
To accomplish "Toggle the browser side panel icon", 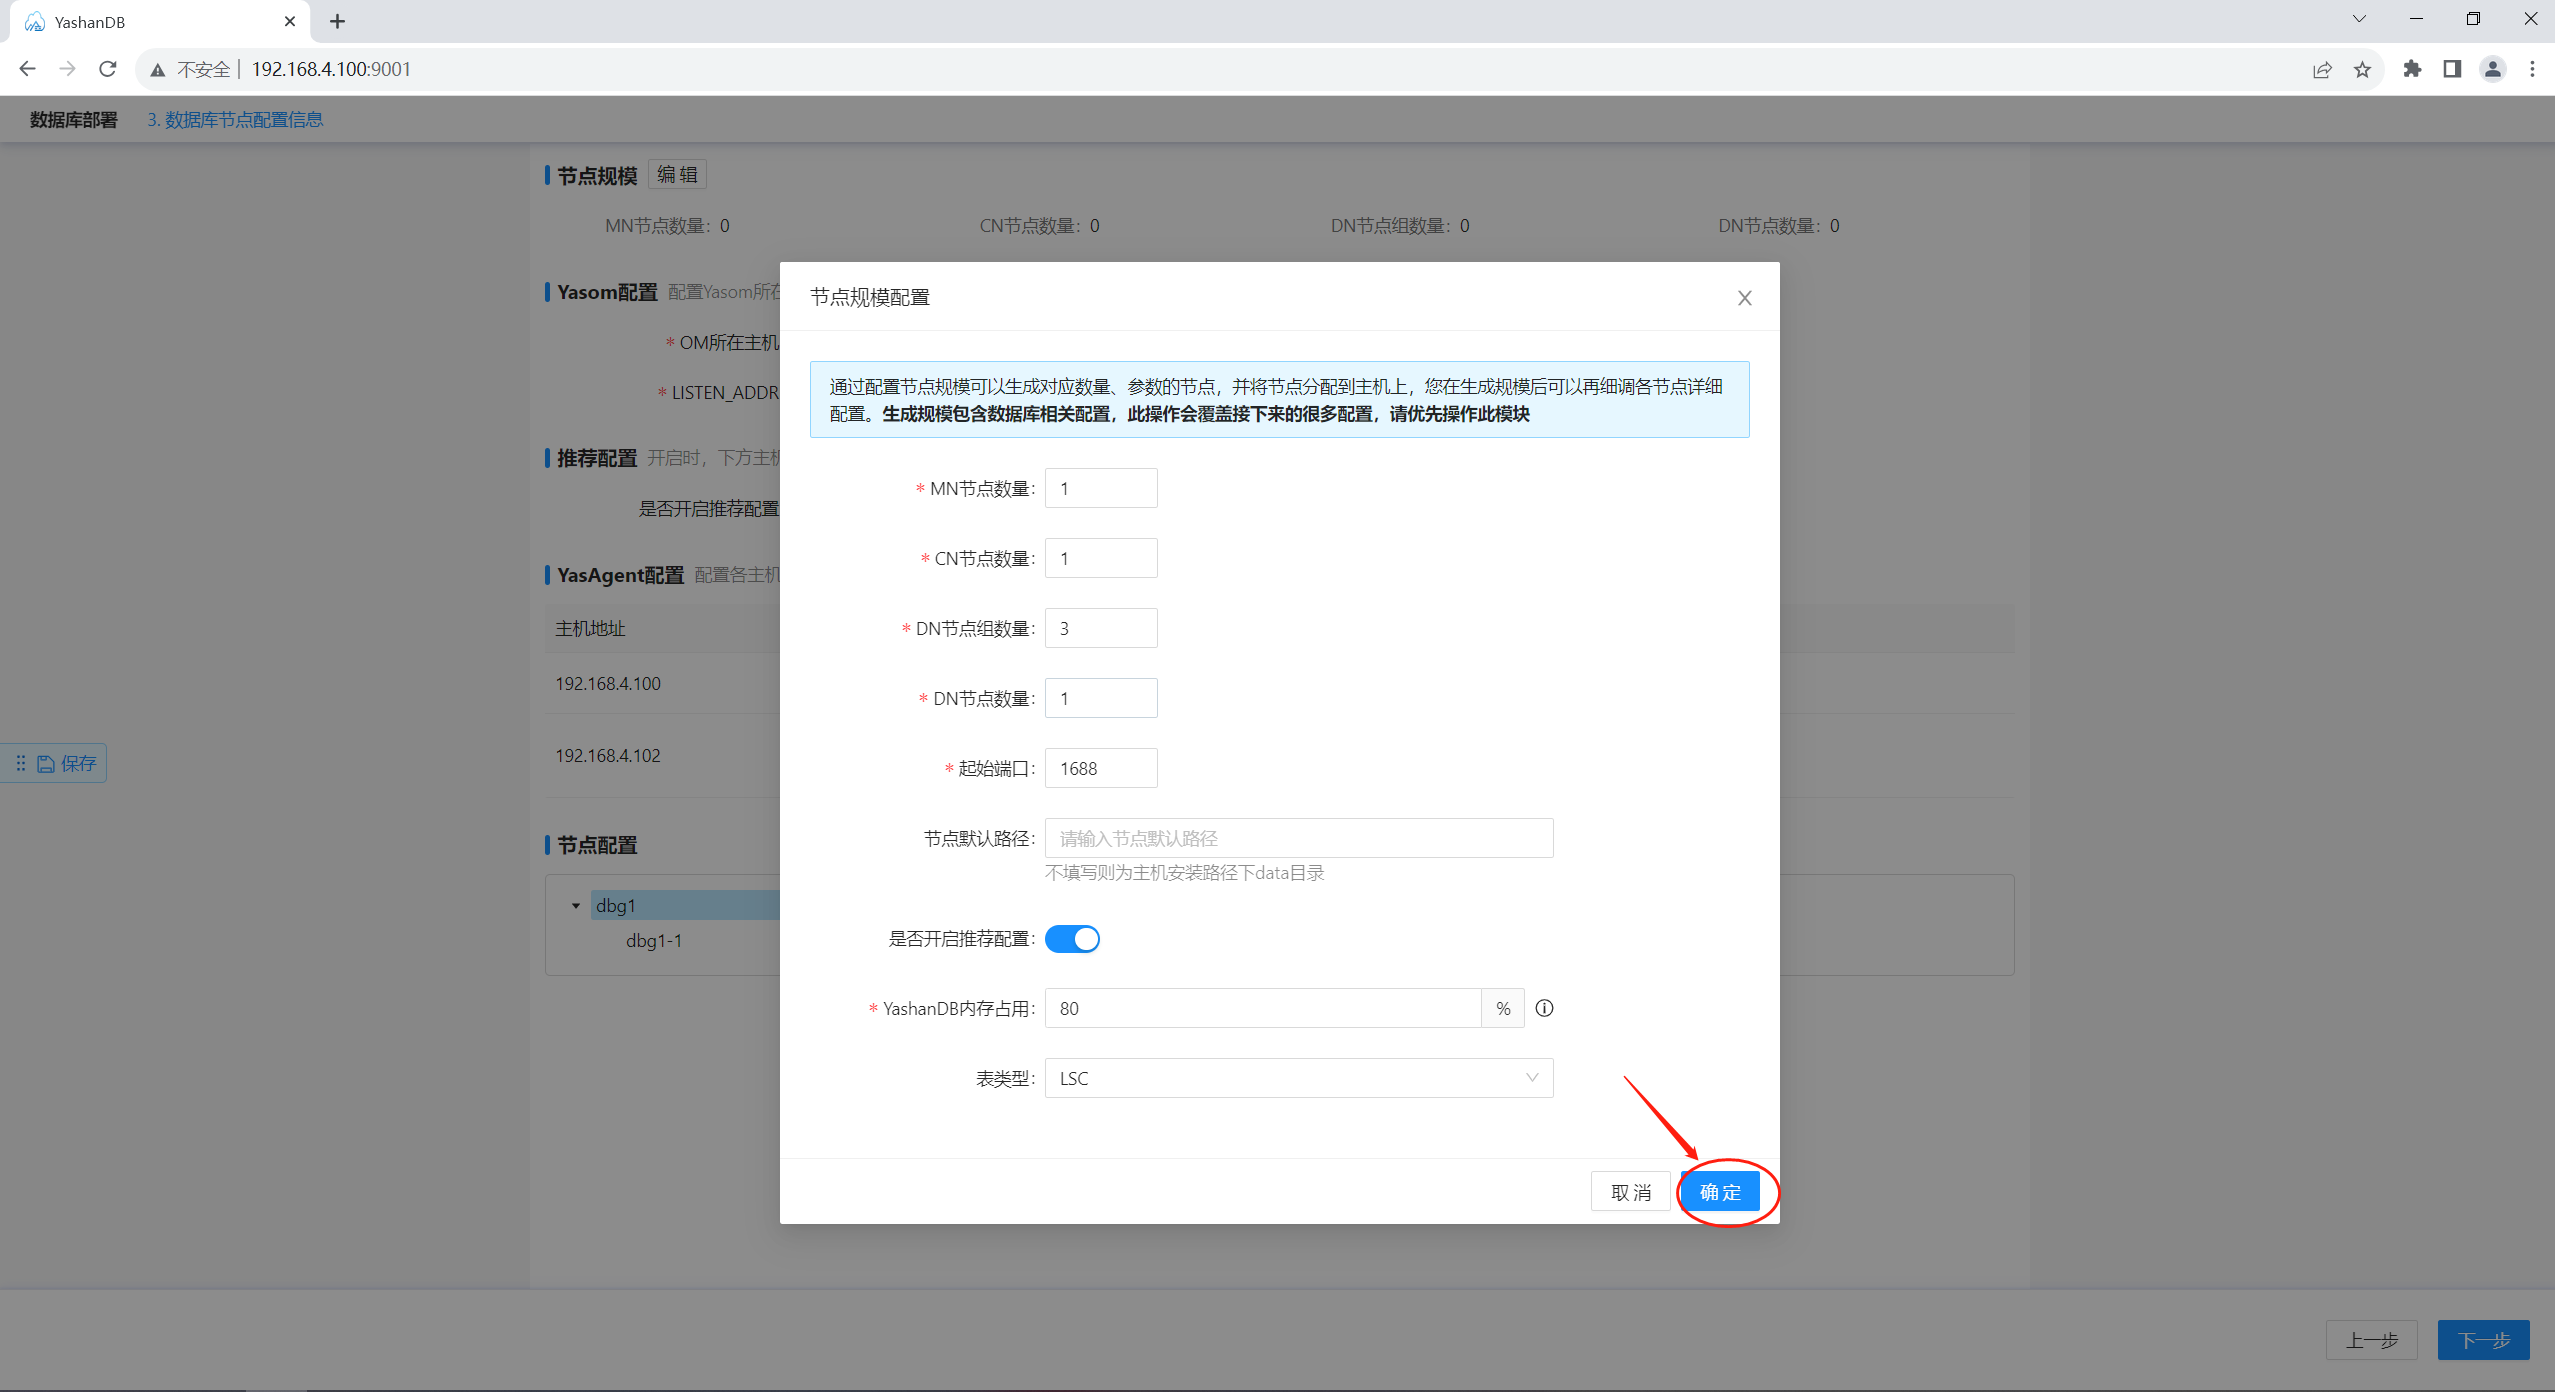I will coord(2452,69).
